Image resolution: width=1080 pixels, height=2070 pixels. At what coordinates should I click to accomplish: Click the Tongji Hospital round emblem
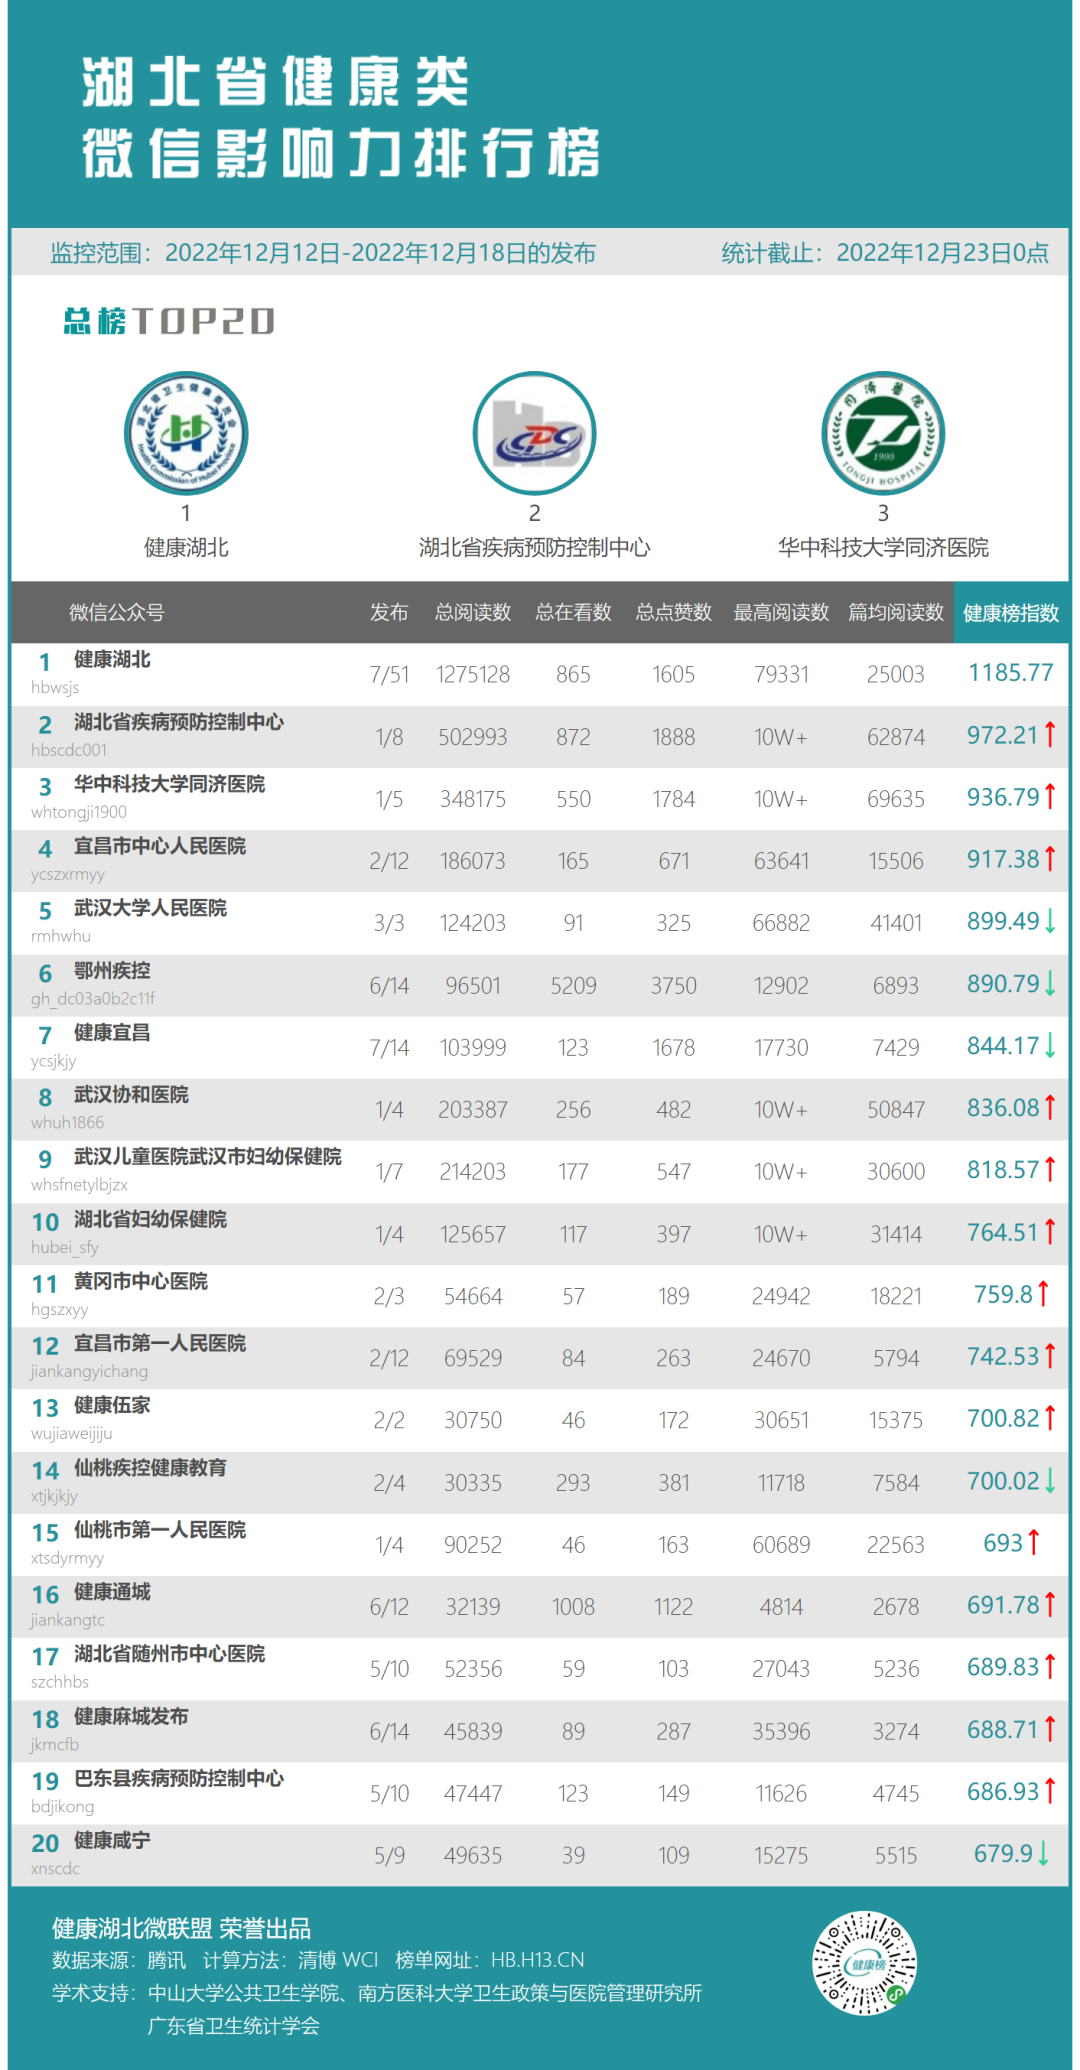[883, 433]
